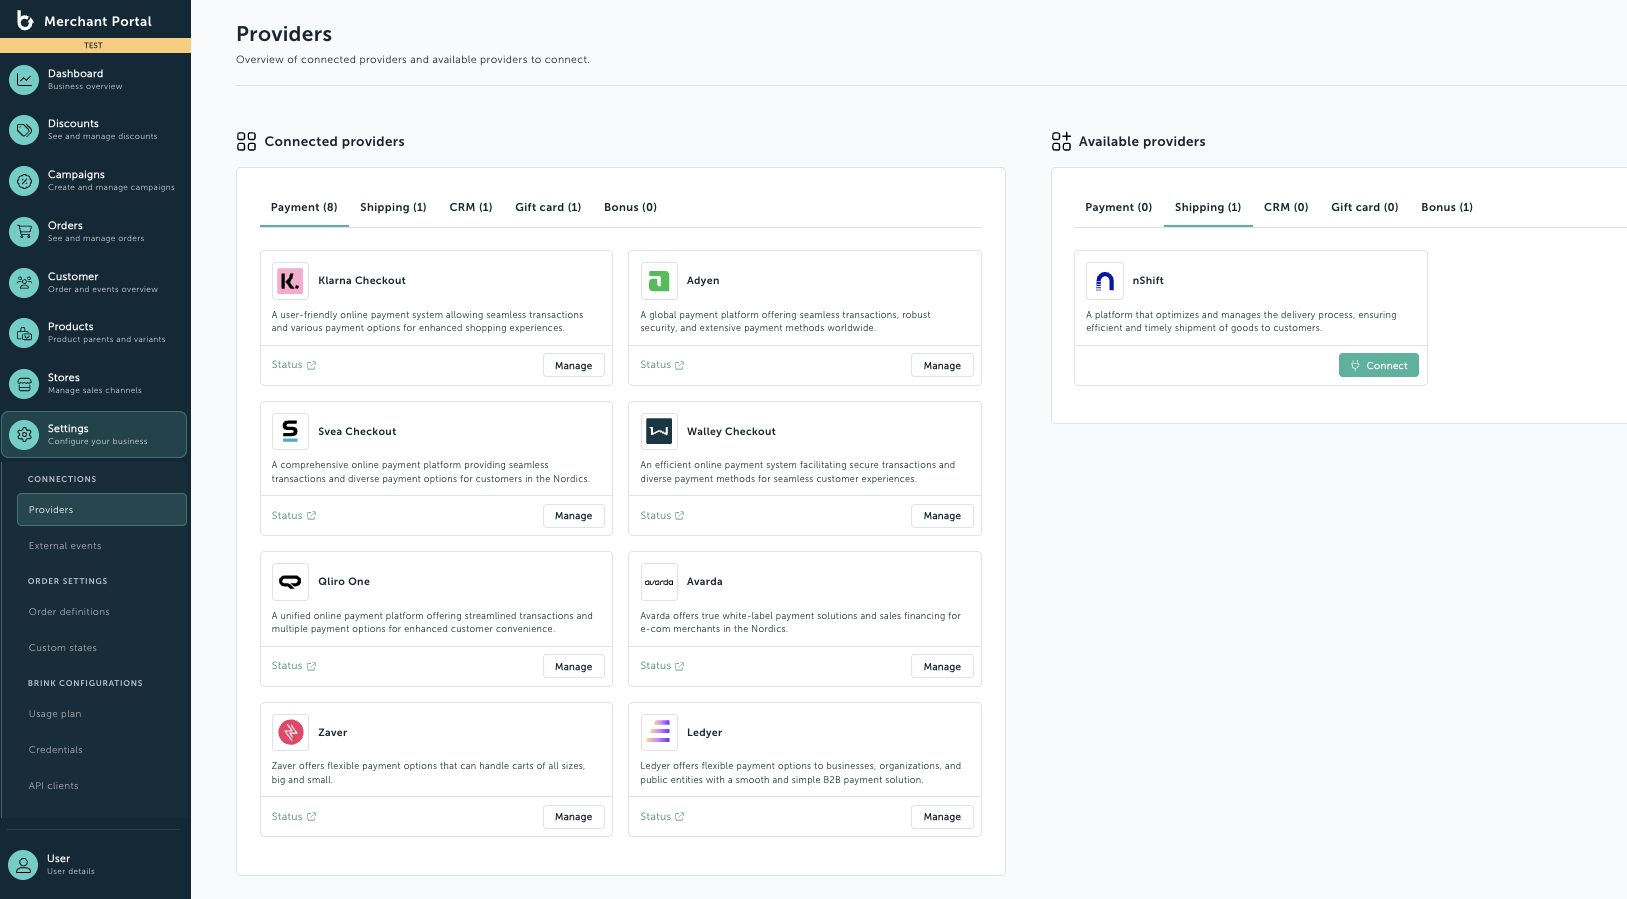Select connected CRM (1) tab
This screenshot has height=899, width=1627.
click(471, 207)
